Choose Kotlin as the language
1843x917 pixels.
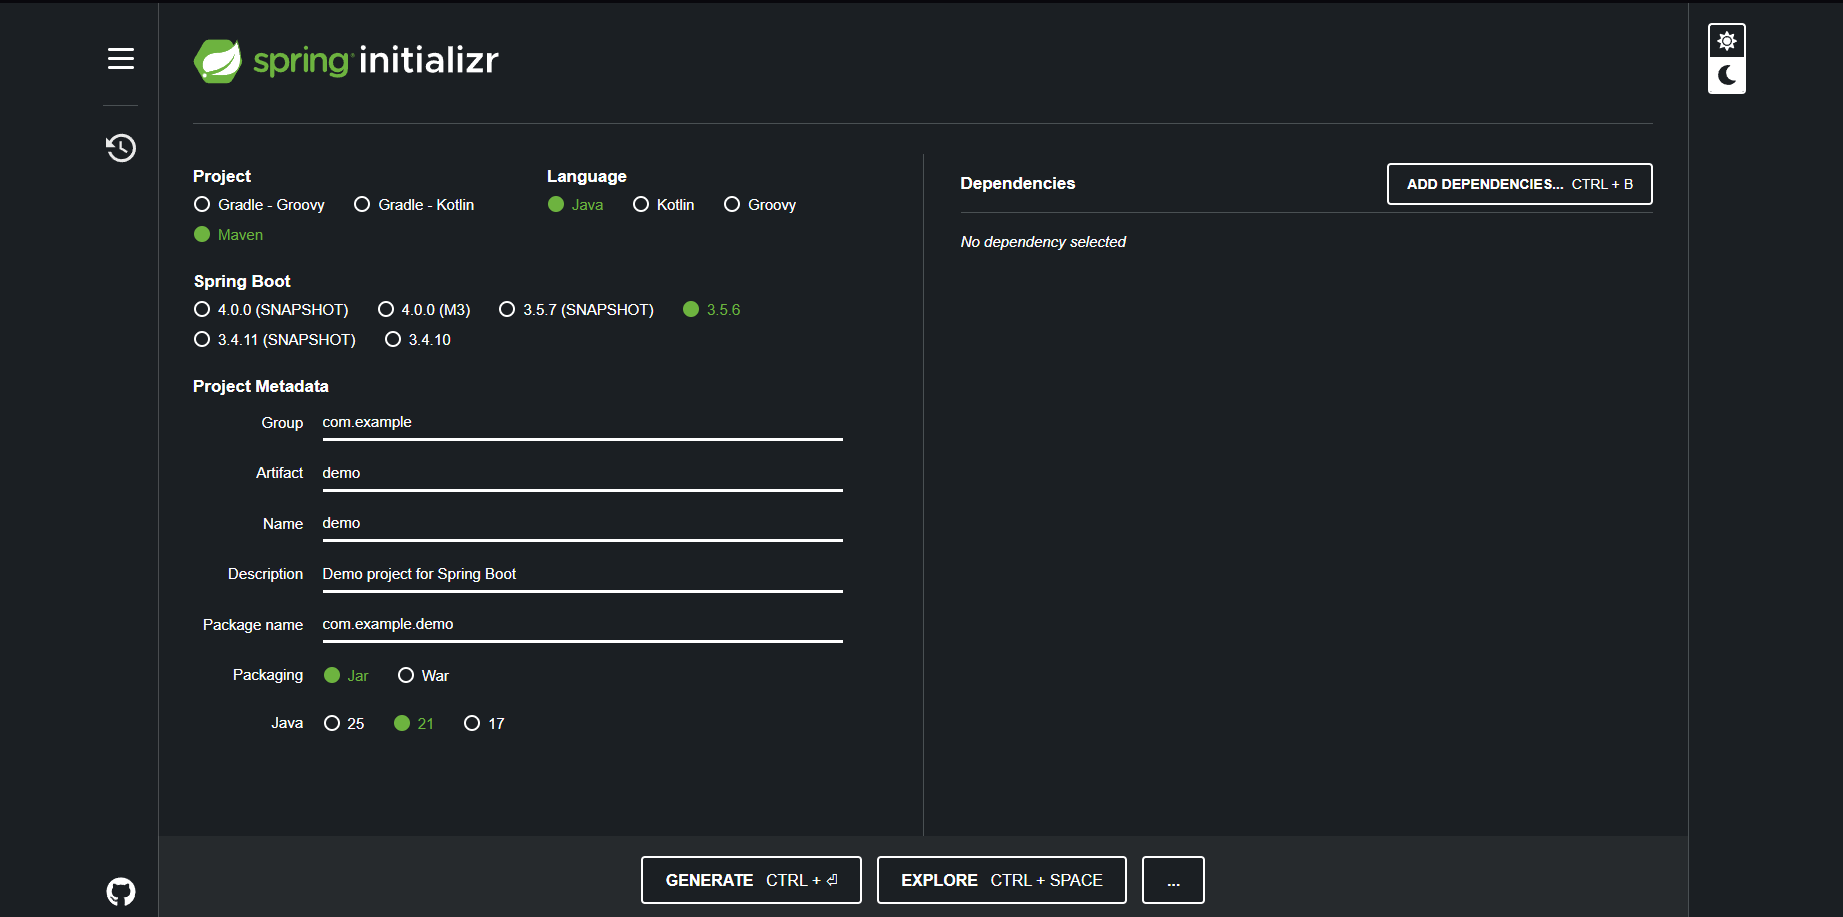[x=641, y=205]
